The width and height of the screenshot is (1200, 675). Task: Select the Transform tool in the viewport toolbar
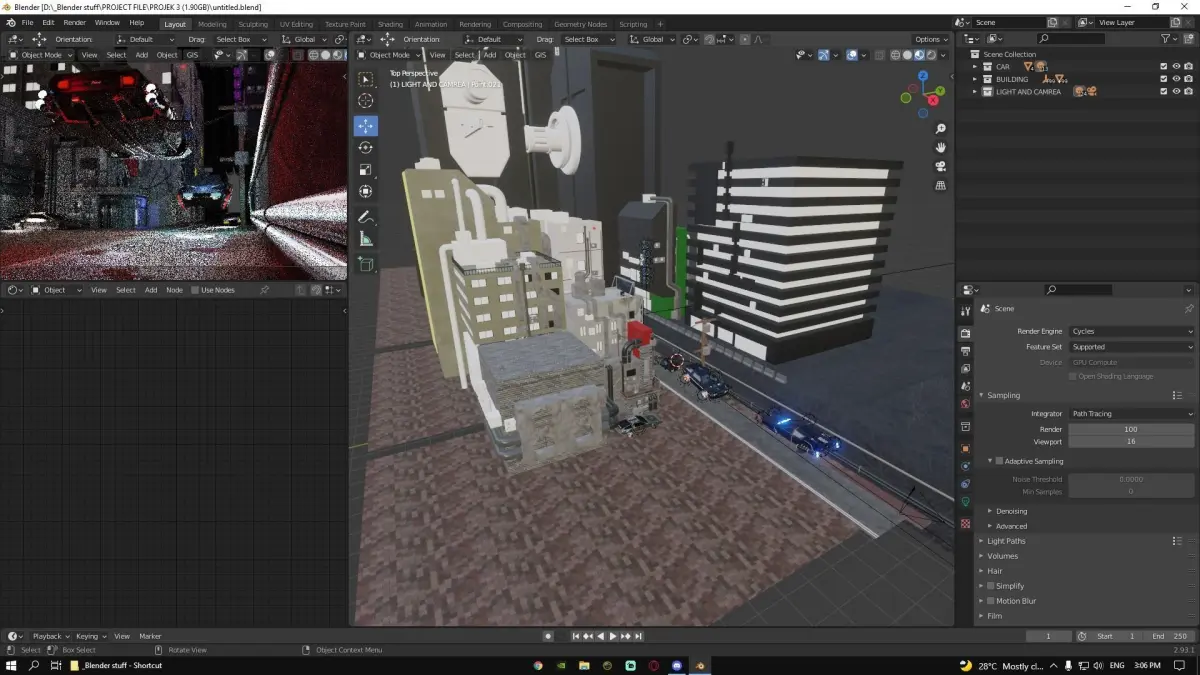(x=365, y=191)
